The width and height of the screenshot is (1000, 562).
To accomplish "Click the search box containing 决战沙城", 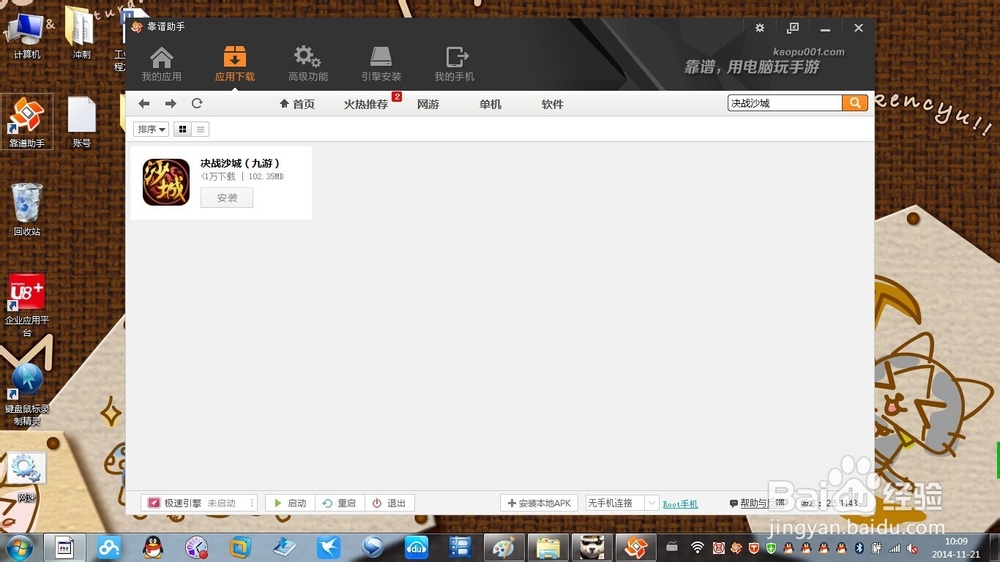I will (785, 103).
